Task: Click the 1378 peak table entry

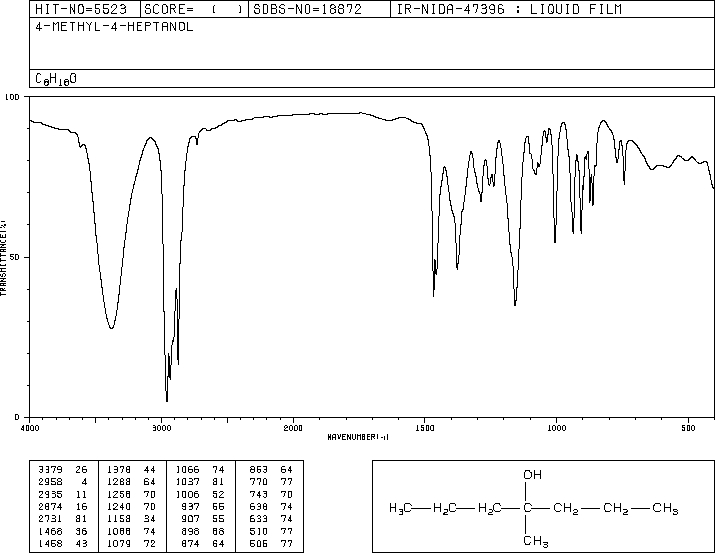Action: pos(131,470)
